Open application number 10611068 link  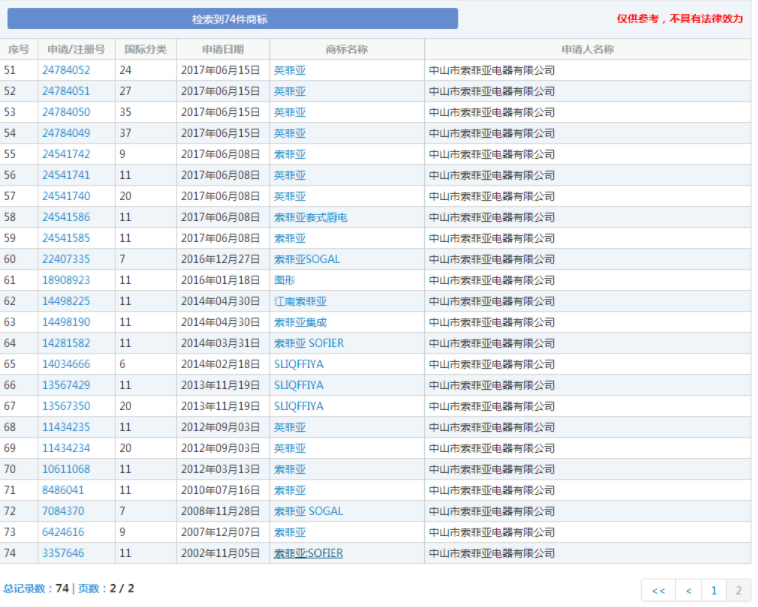coord(66,470)
